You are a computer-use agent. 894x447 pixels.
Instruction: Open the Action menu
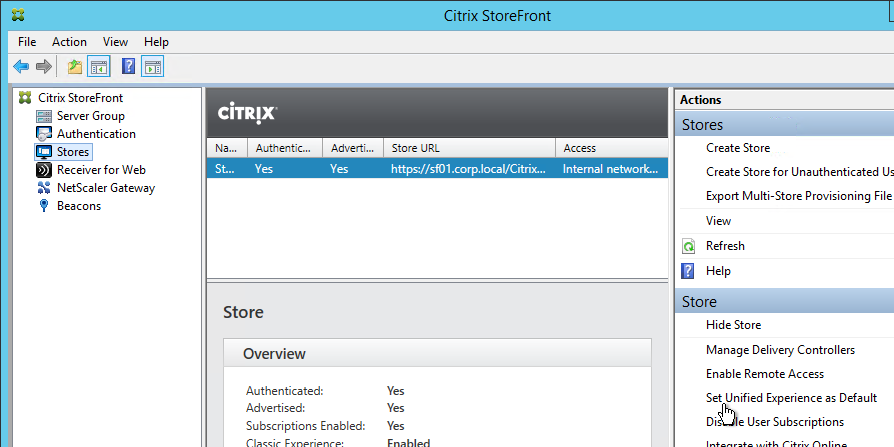click(70, 42)
